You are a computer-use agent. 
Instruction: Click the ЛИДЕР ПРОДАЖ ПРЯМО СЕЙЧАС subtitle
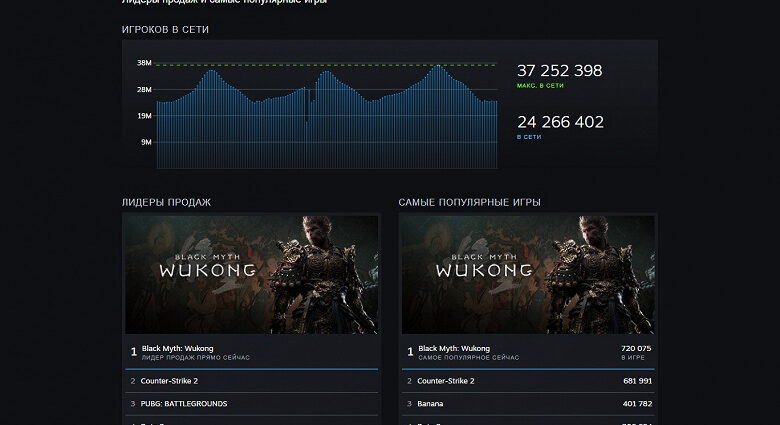coord(195,358)
